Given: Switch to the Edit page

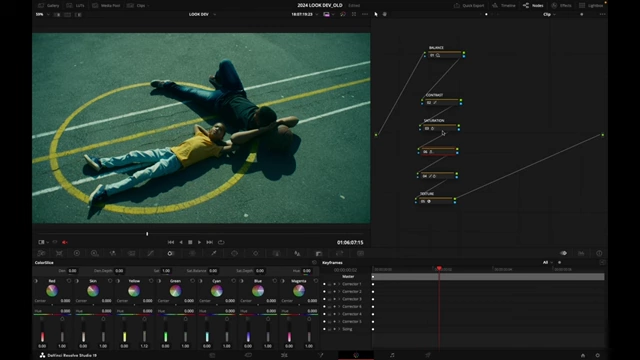Looking at the screenshot, I should click(x=284, y=355).
